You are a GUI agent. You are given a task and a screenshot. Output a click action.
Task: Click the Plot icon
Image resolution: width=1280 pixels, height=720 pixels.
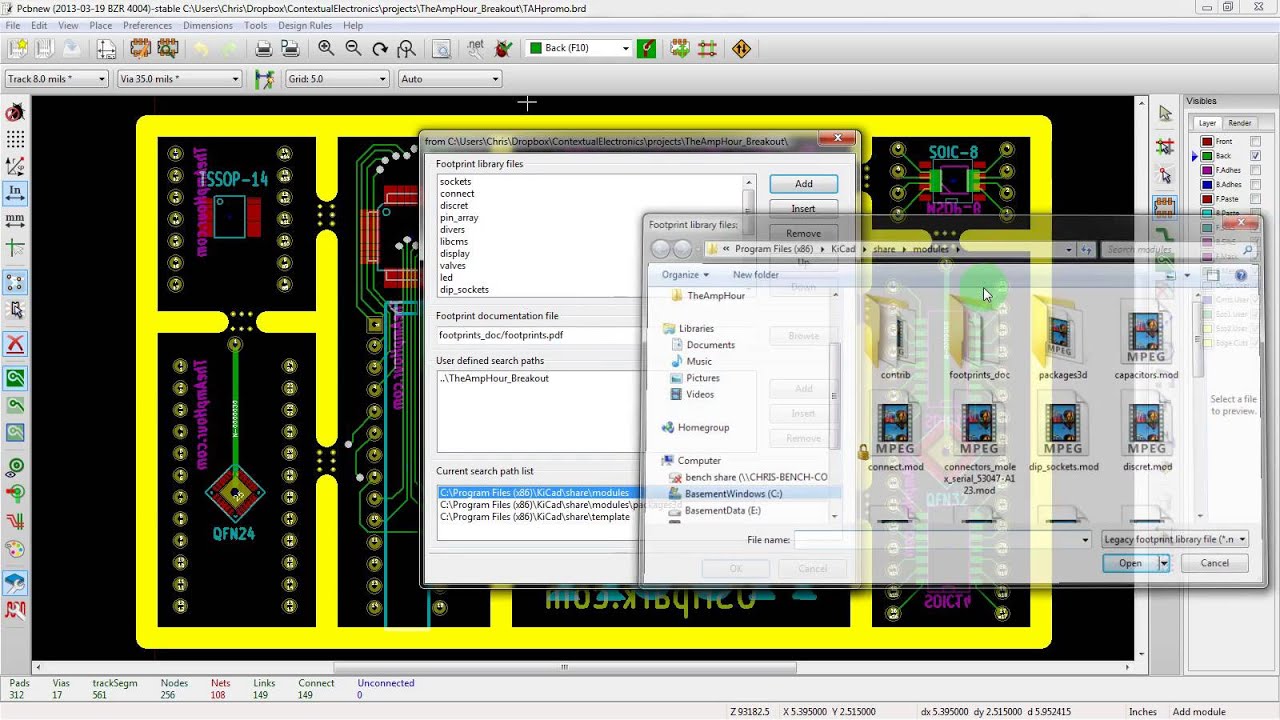(x=291, y=48)
